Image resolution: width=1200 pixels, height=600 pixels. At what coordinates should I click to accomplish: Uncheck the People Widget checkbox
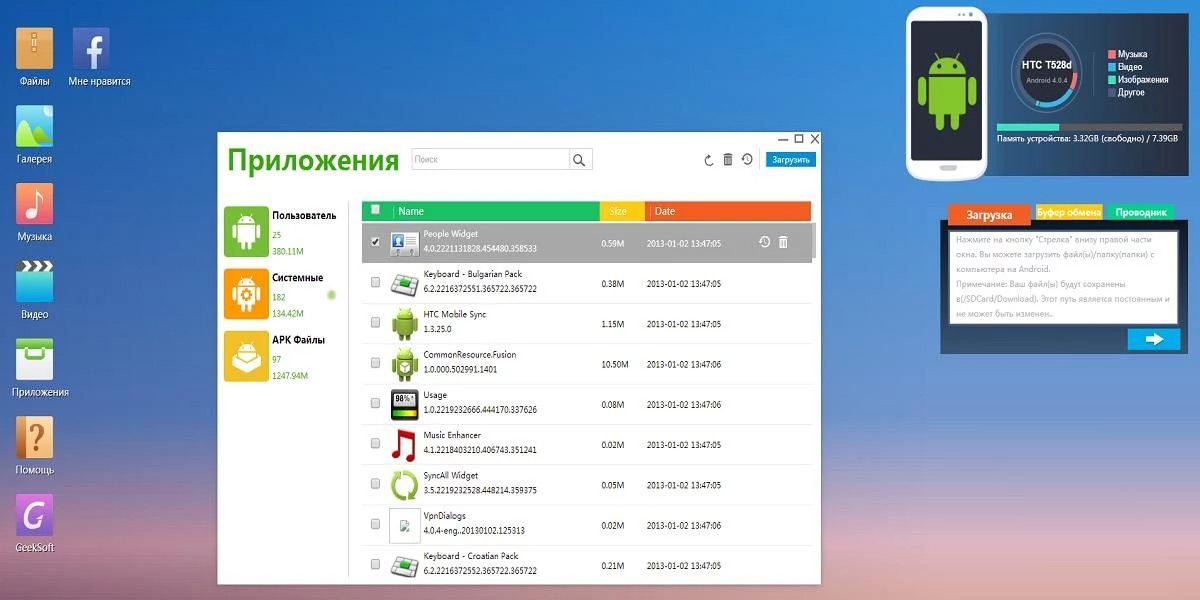[x=375, y=241]
